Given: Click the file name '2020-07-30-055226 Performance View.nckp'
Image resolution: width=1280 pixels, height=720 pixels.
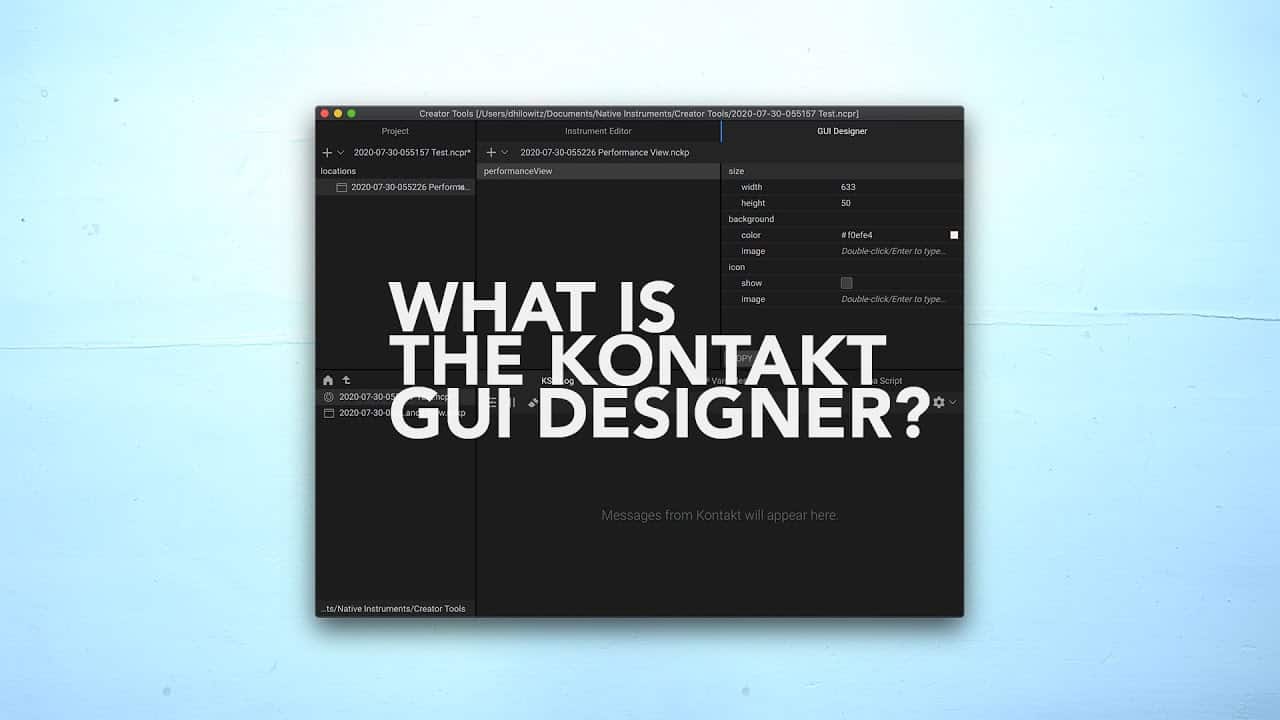Looking at the screenshot, I should tap(605, 153).
